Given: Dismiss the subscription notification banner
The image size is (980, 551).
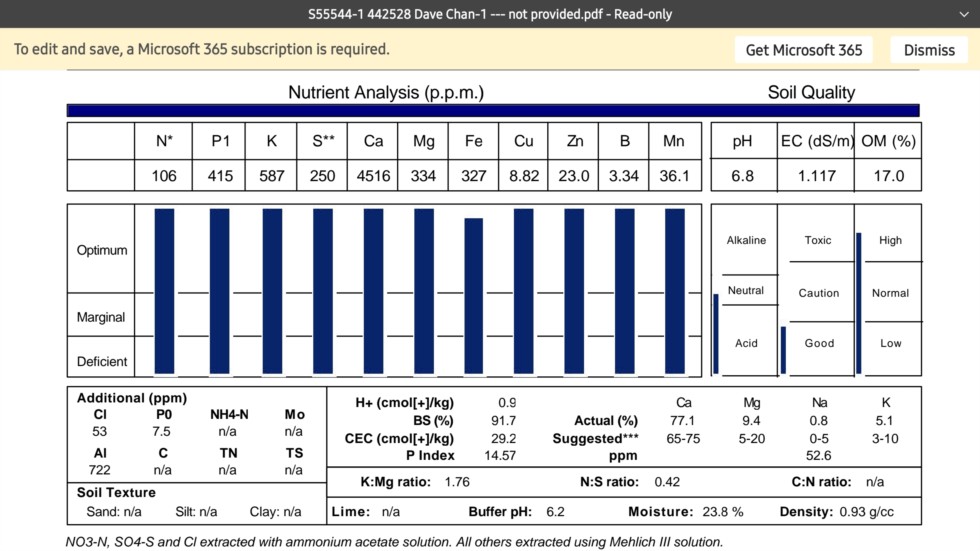Looking at the screenshot, I should point(929,50).
